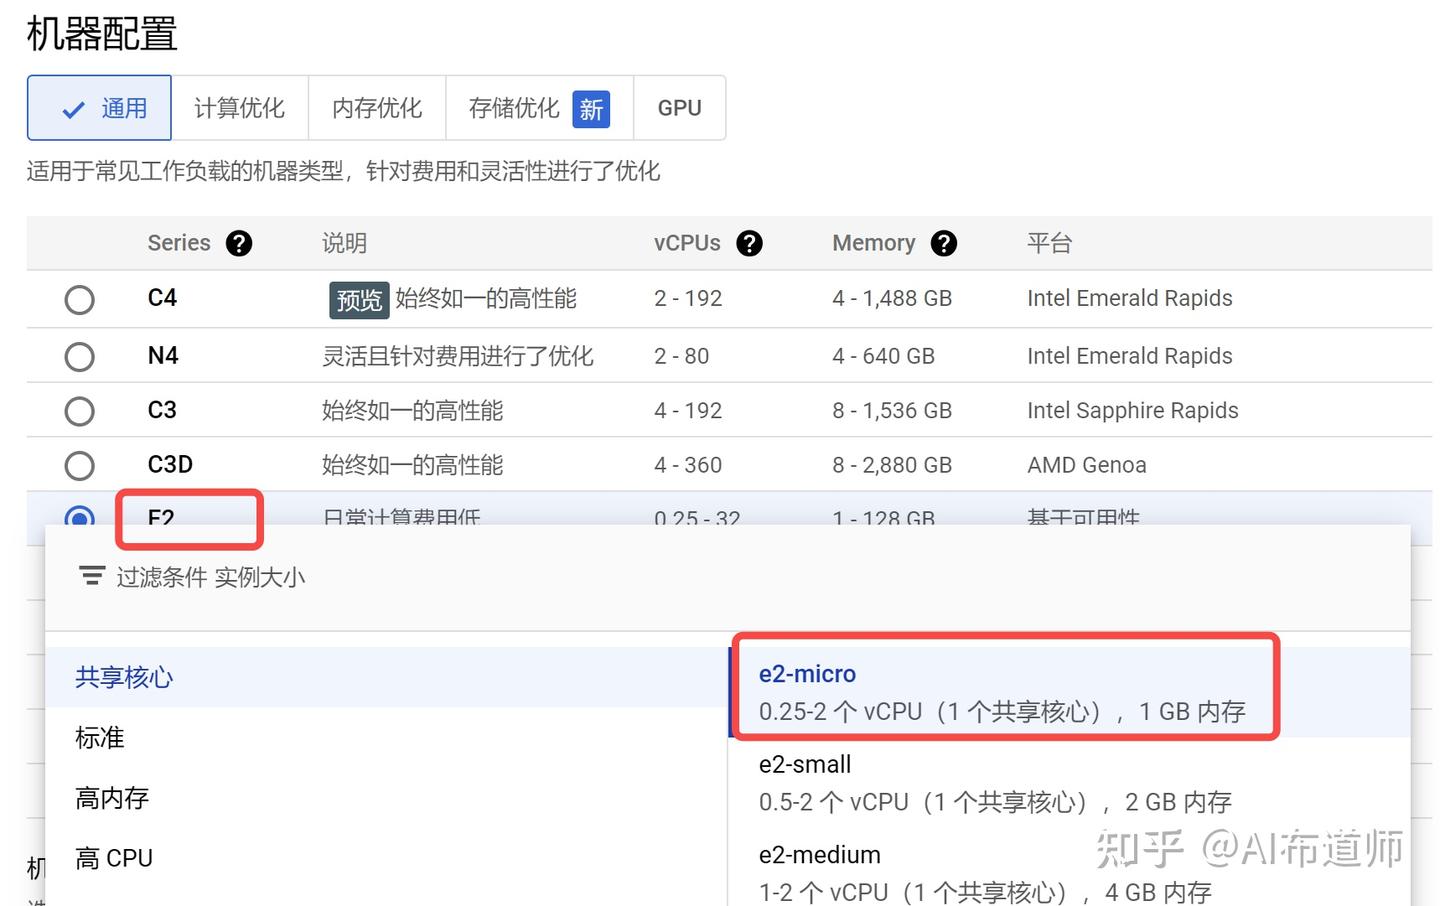The width and height of the screenshot is (1440, 906).
Task: Click the filter icon beside 过滤条件
Action: coord(92,576)
